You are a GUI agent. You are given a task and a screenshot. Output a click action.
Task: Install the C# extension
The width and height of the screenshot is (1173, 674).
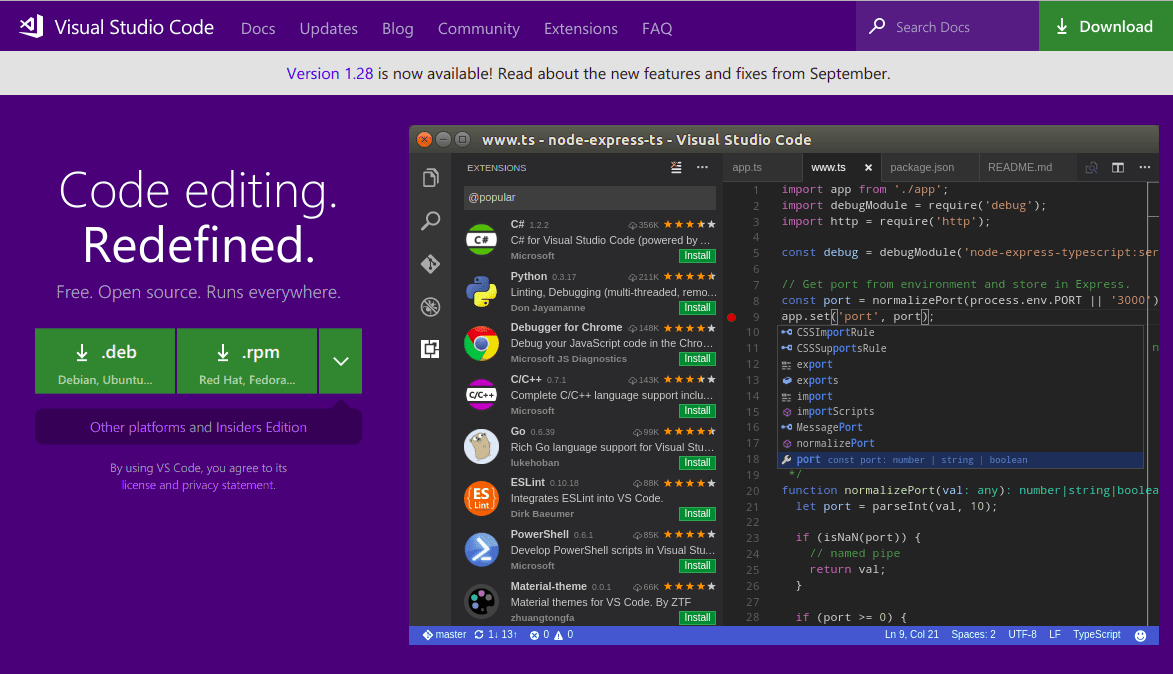coord(697,256)
